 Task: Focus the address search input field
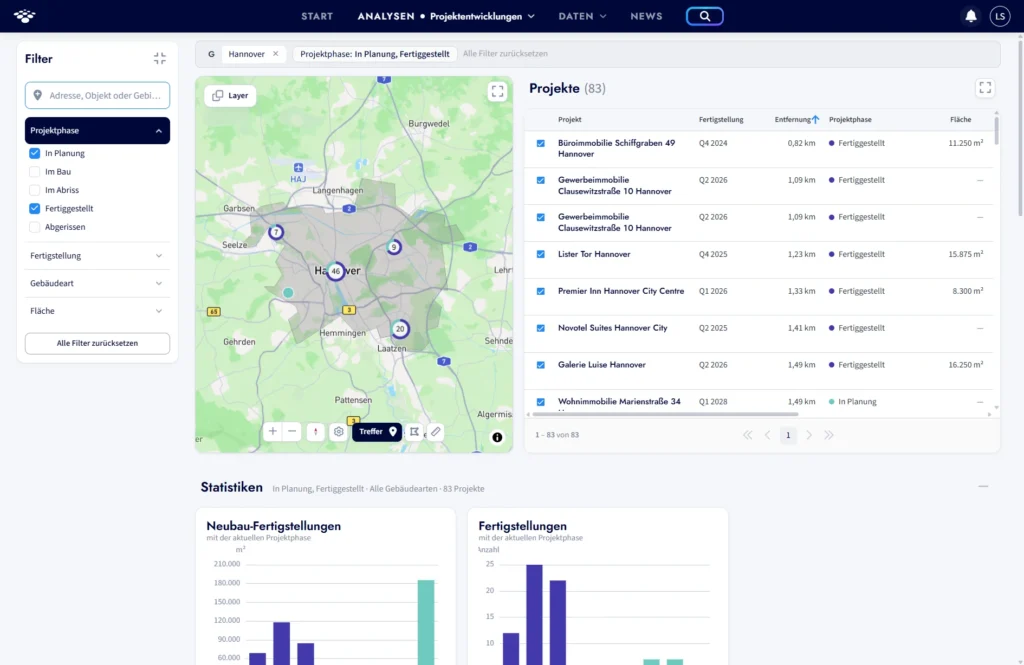[97, 95]
